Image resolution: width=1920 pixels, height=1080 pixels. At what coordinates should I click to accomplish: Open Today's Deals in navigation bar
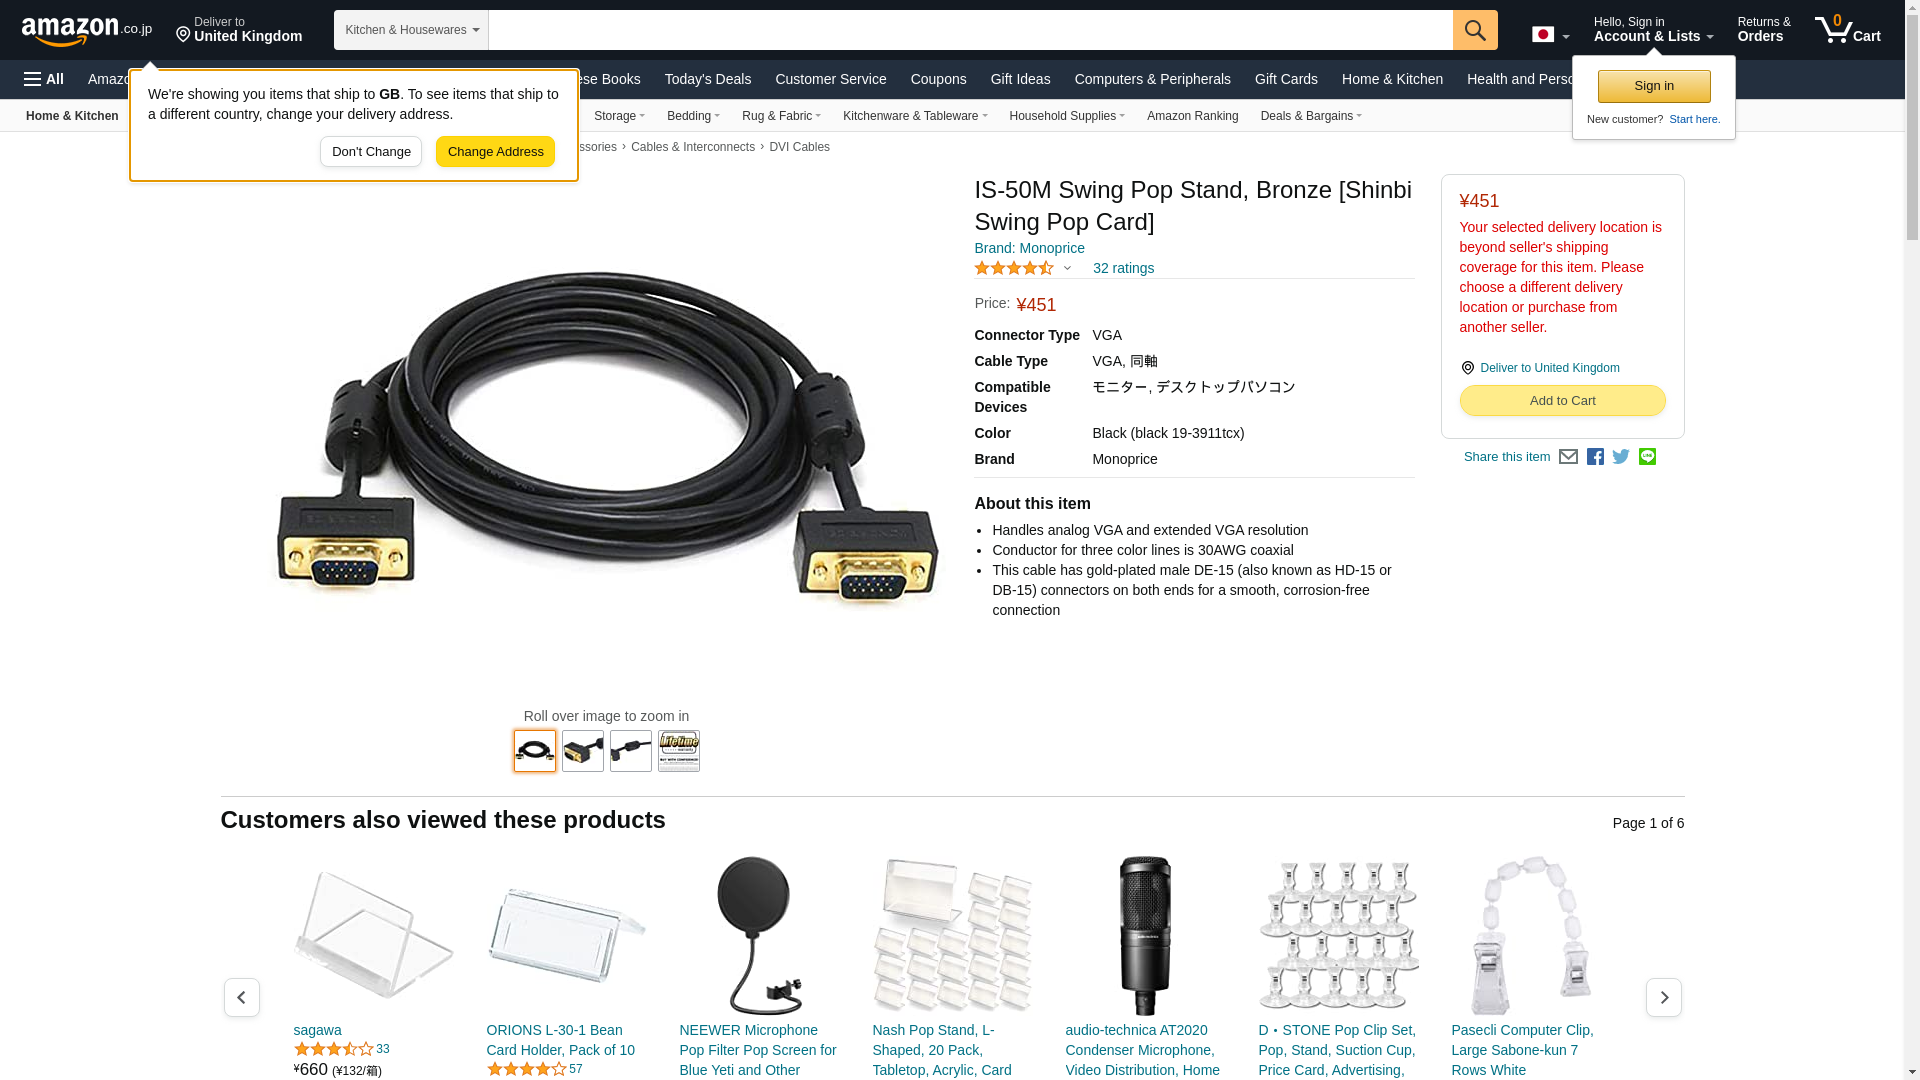click(708, 79)
